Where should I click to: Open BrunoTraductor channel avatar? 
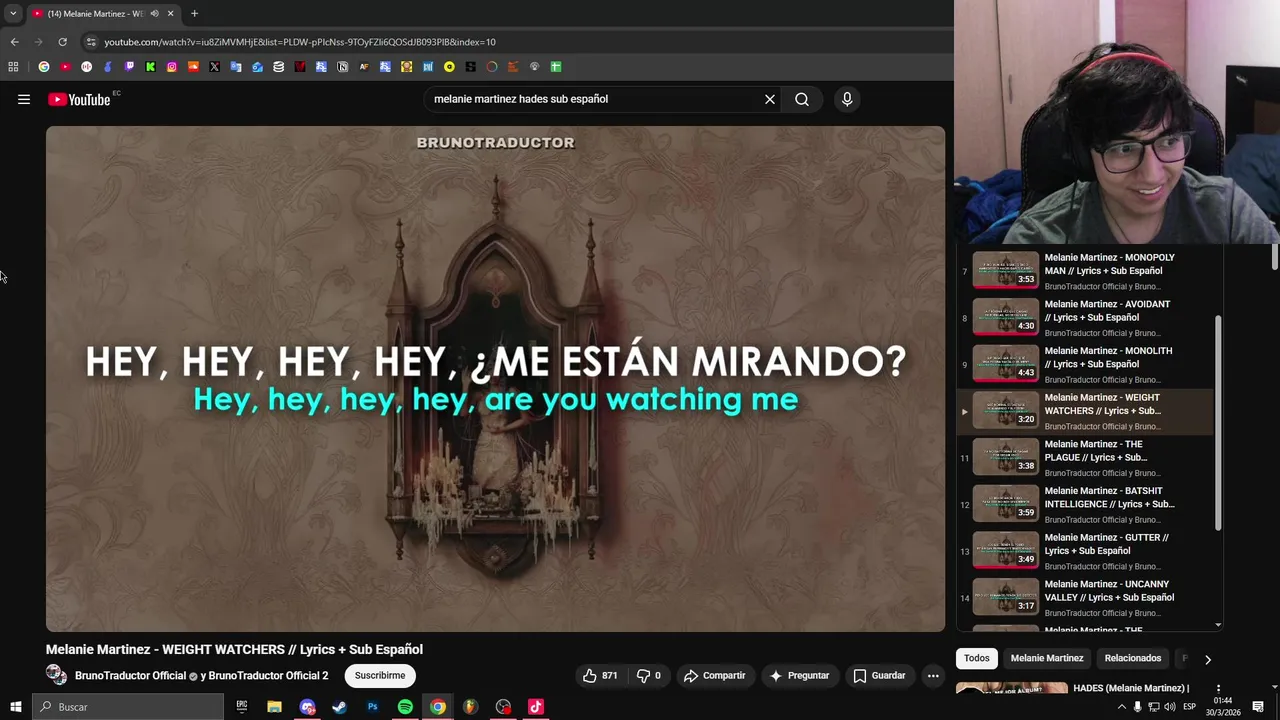click(x=56, y=675)
